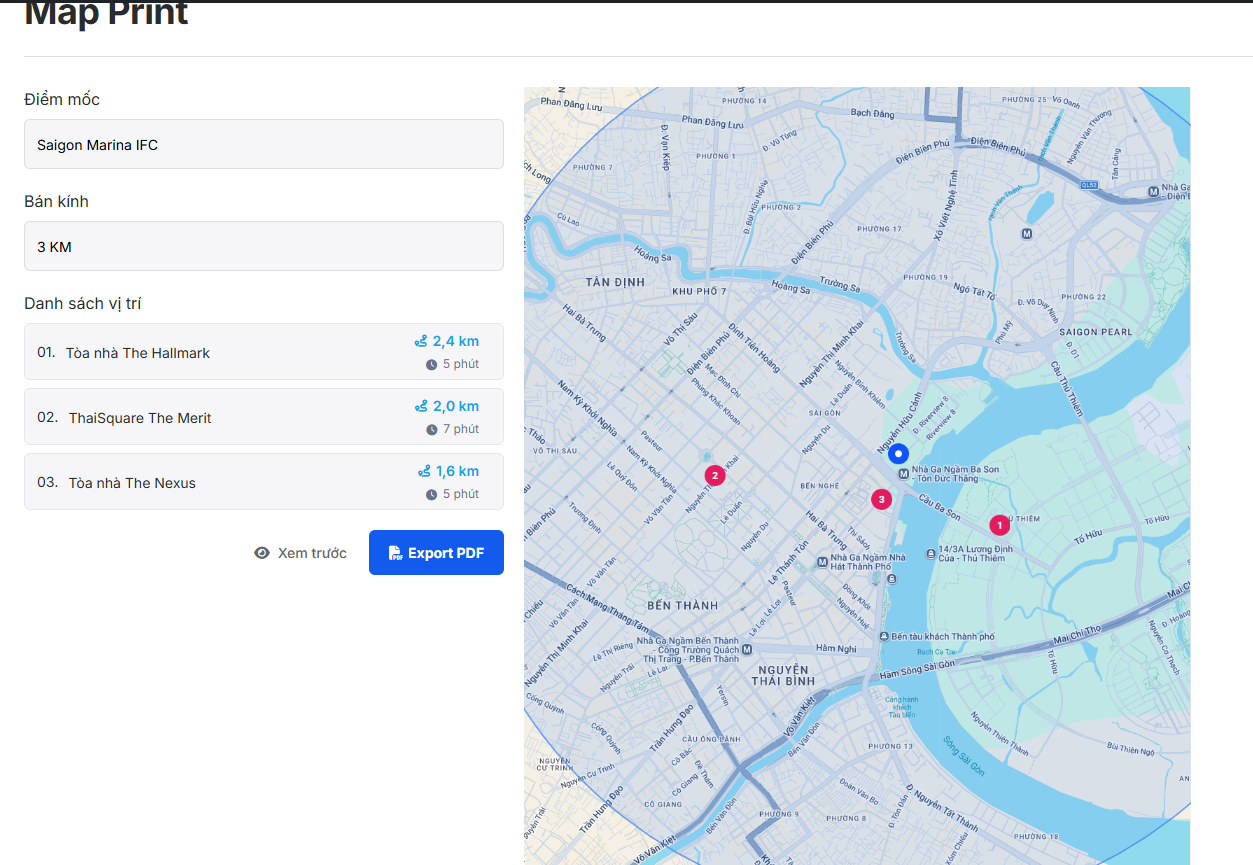This screenshot has width=1253, height=865.
Task: Click map marker number 1
Action: [x=998, y=525]
